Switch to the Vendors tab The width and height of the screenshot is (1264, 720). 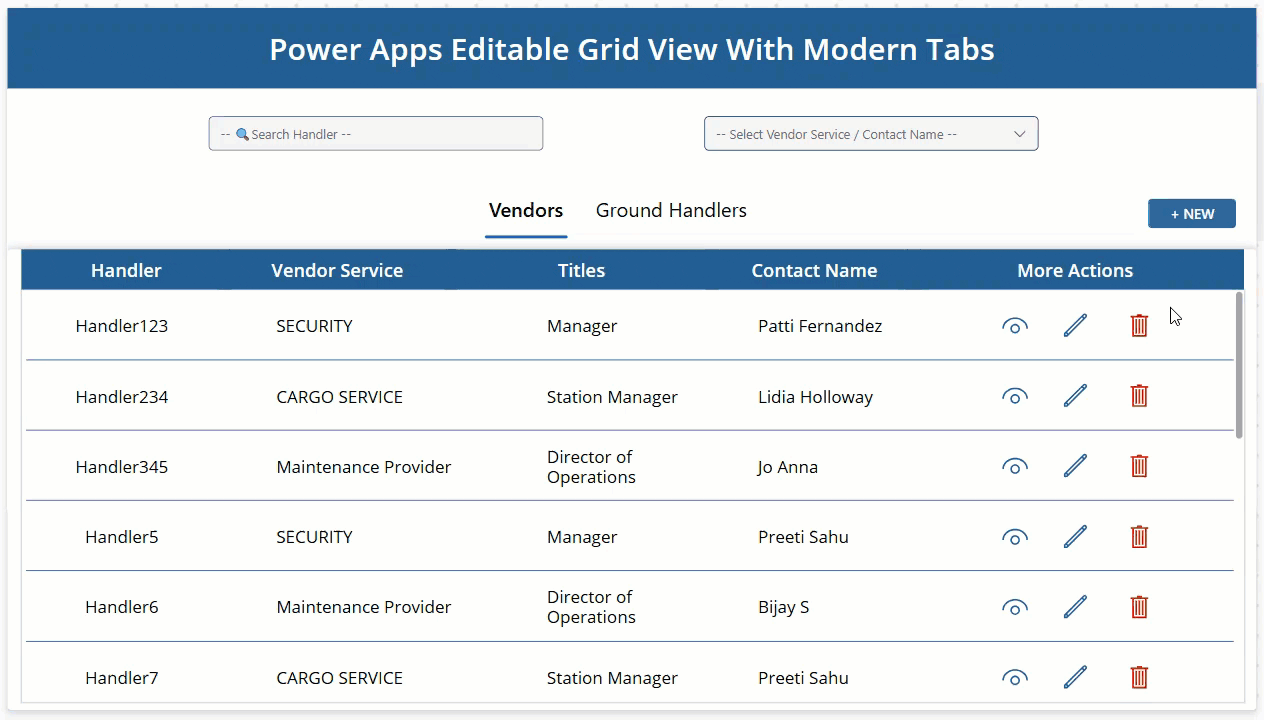[x=526, y=211]
